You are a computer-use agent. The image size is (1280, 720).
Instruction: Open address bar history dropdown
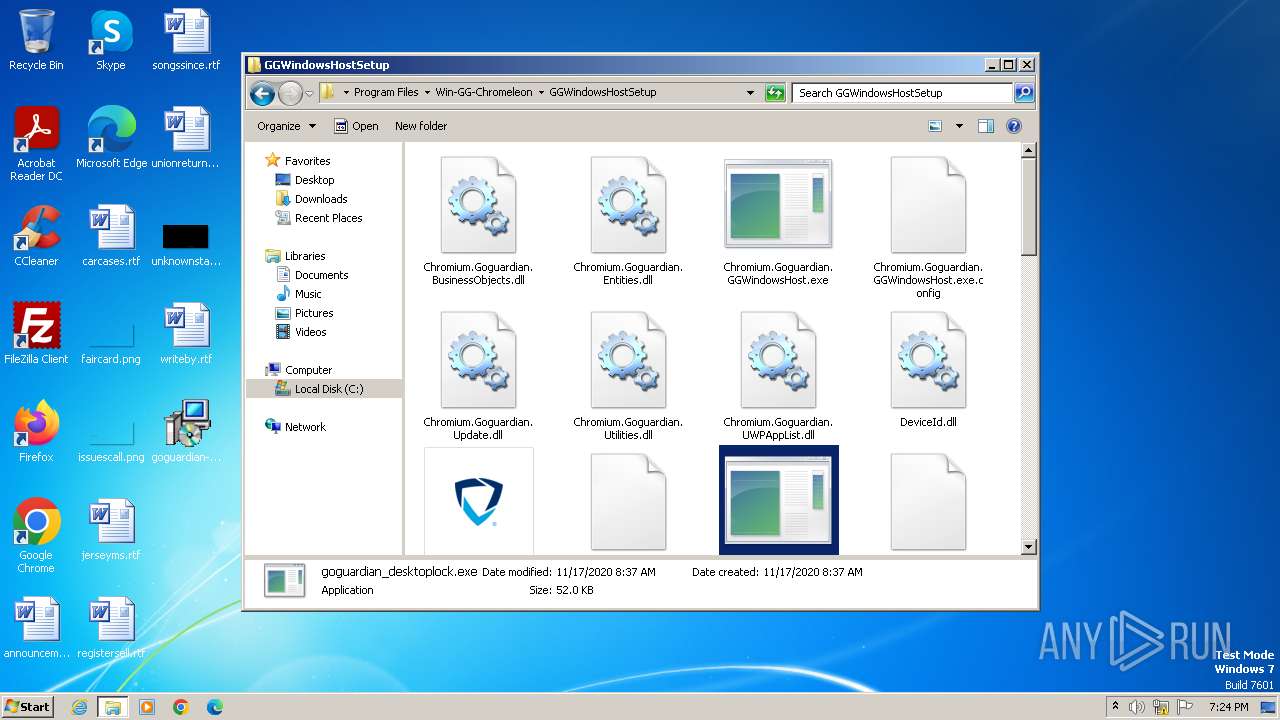point(750,92)
